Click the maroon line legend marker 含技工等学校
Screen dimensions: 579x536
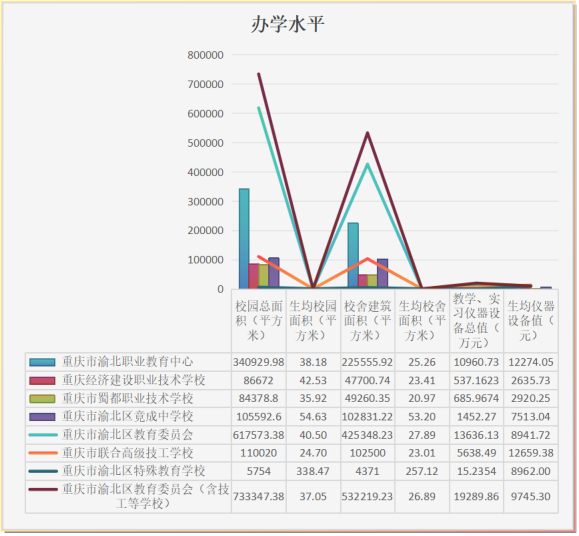tap(43, 489)
